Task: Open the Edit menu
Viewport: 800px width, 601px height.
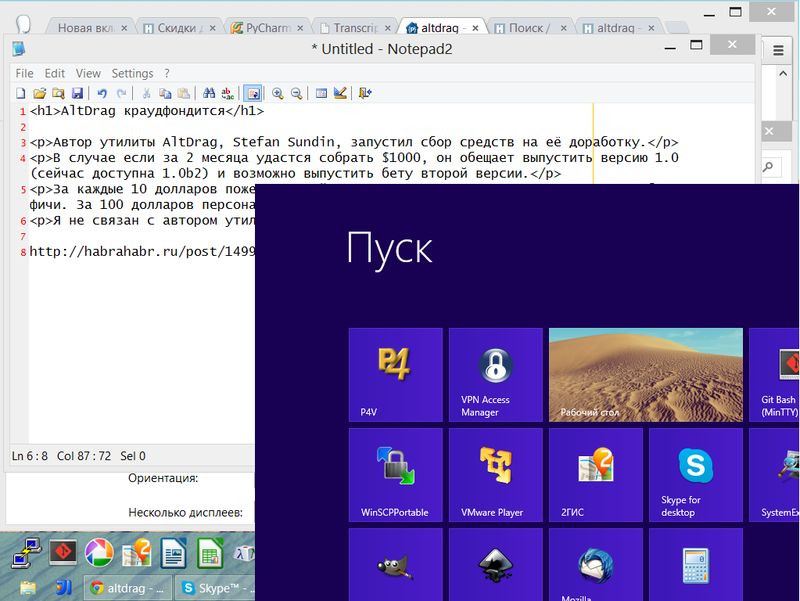Action: tap(55, 73)
